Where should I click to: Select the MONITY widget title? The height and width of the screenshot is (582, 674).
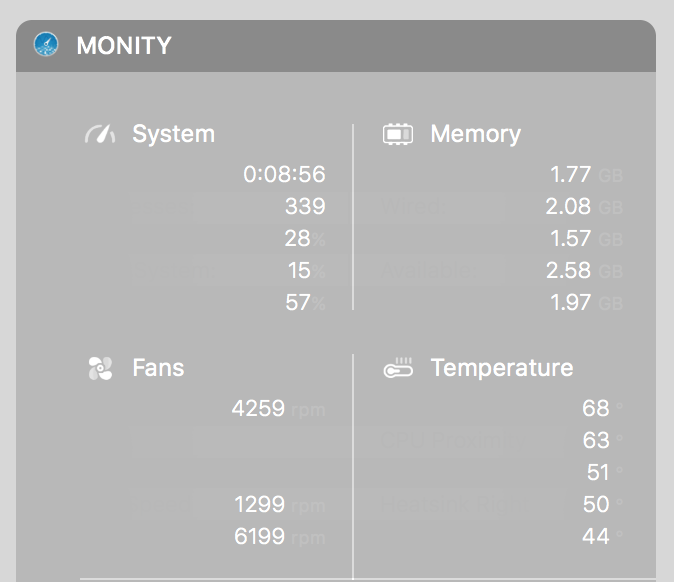tap(124, 45)
